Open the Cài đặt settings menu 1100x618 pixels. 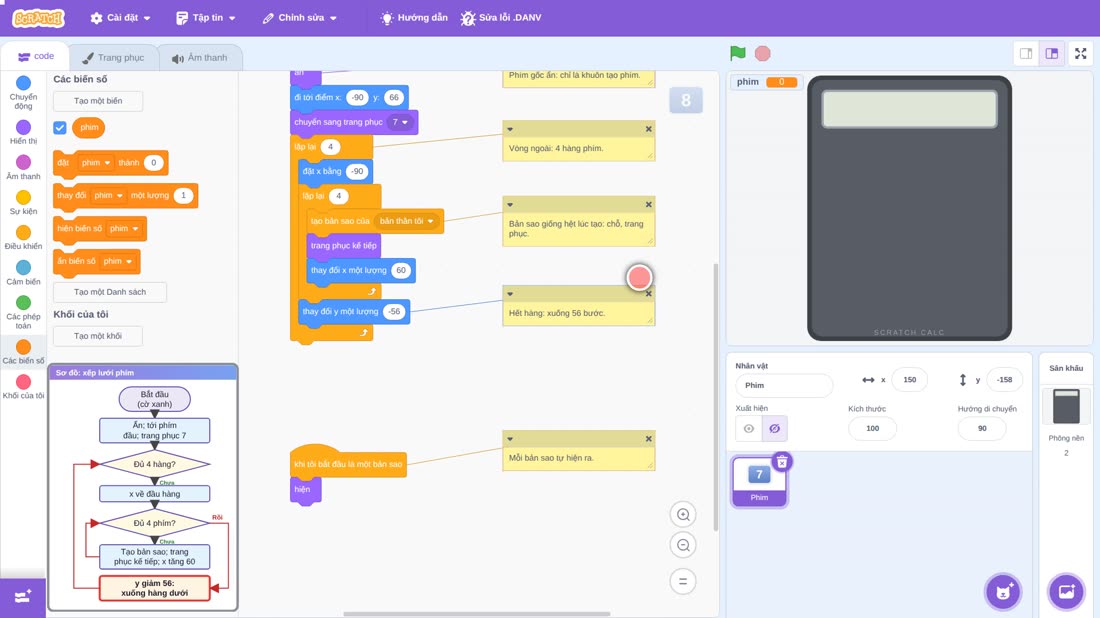tap(121, 18)
